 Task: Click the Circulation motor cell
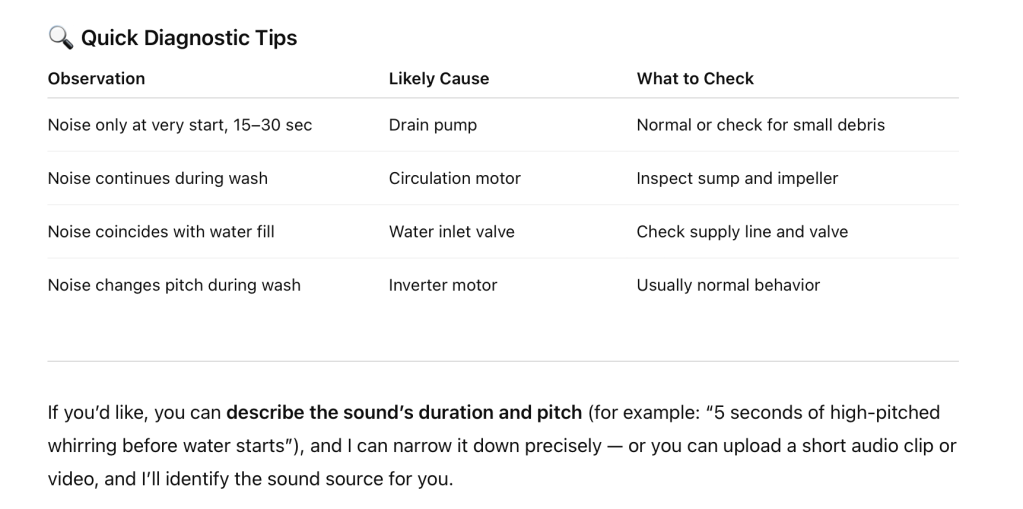coord(454,178)
